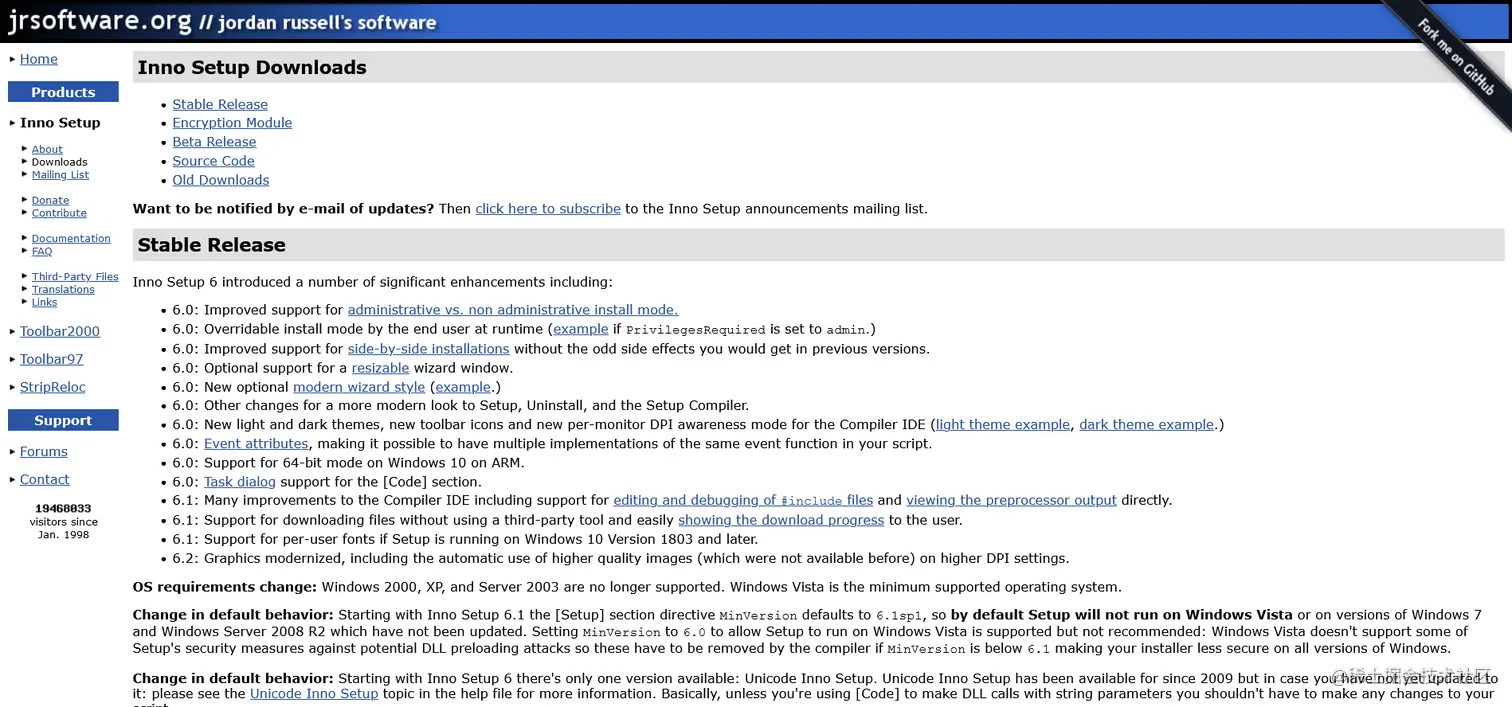Screen dimensions: 1512x707
Task: Jump to Encryption Module link
Action: pyautogui.click(x=232, y=123)
